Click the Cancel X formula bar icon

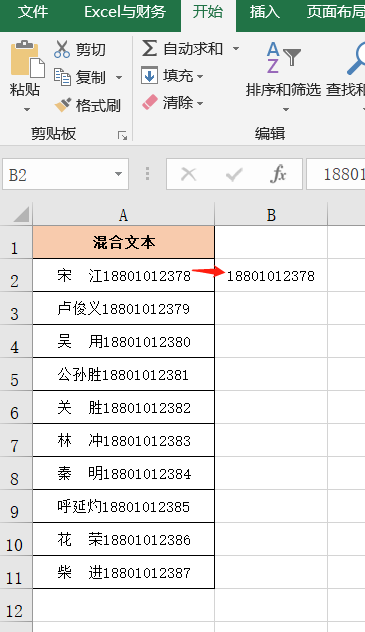pyautogui.click(x=188, y=175)
